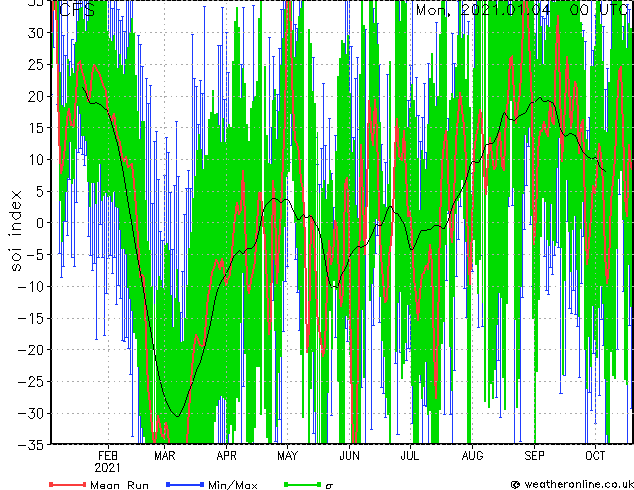This screenshot has height=490, width=634.
Task: Click the MAR axis label
Action: [165, 456]
